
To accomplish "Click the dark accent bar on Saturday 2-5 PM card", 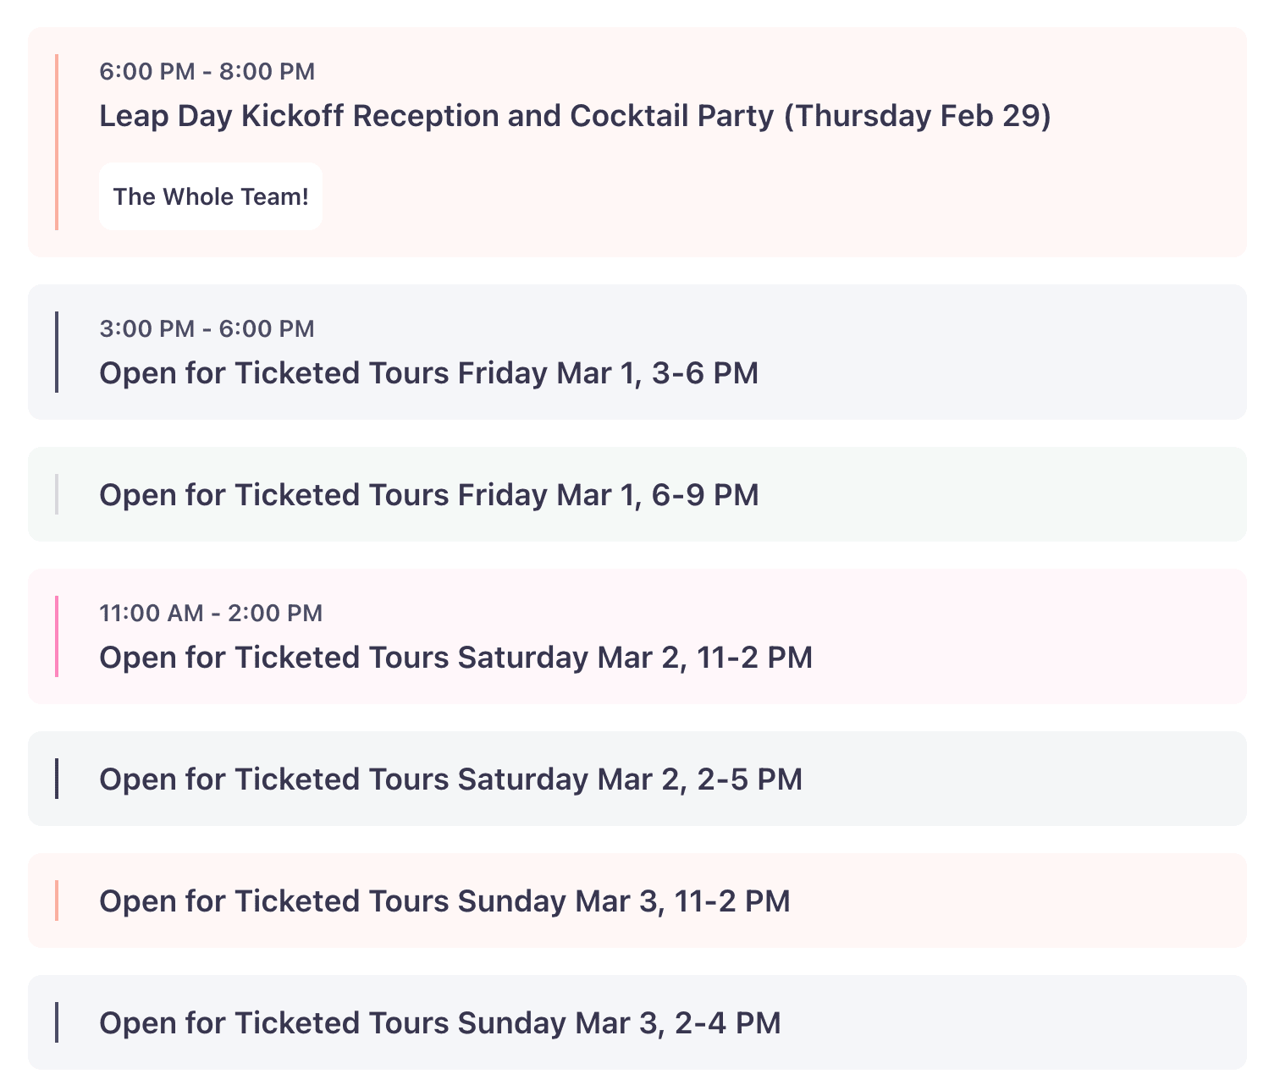I will click(x=57, y=779).
